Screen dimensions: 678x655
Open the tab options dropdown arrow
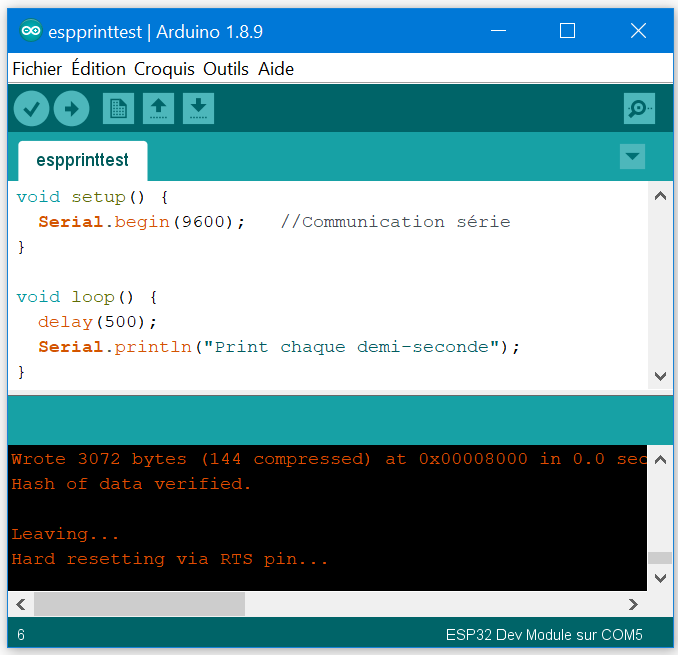tap(632, 157)
